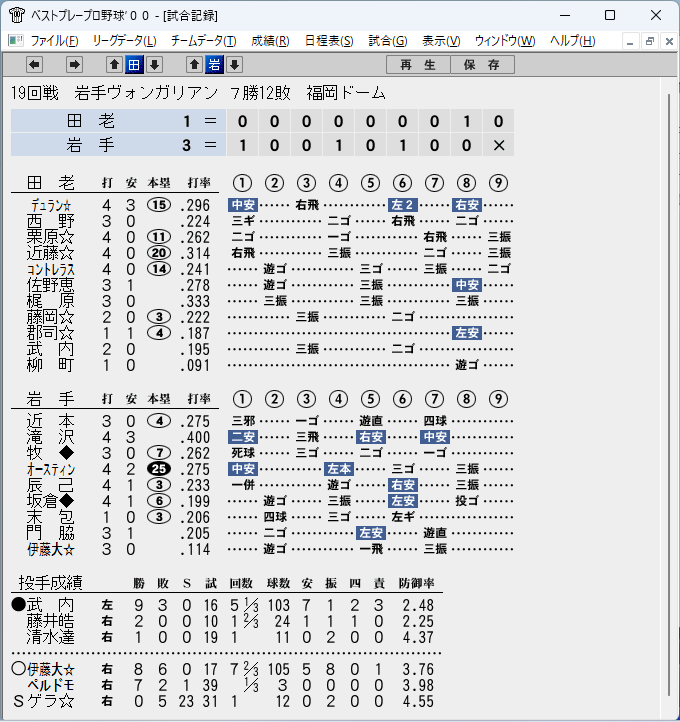Image resolution: width=680 pixels, height=722 pixels.
Task: Click the right arrow next game icon
Action: click(74, 65)
